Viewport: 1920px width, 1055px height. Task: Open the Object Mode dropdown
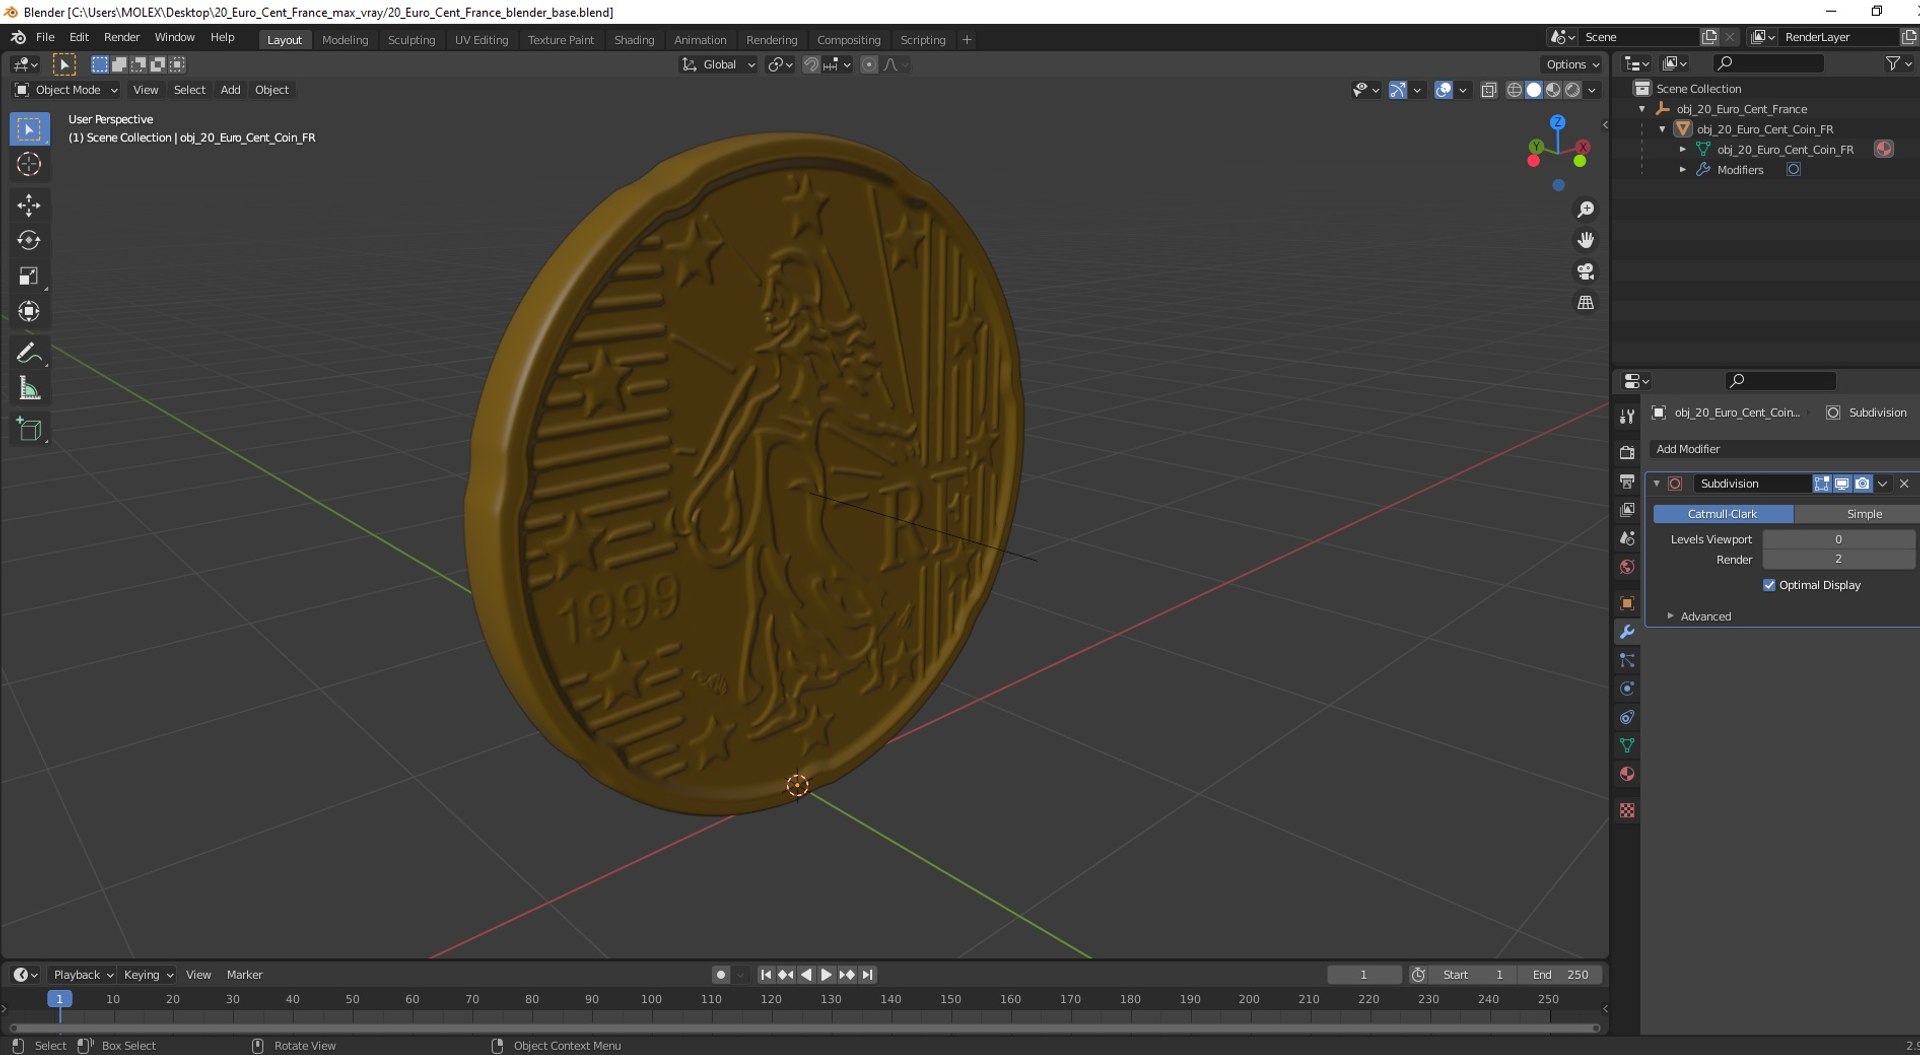point(66,90)
